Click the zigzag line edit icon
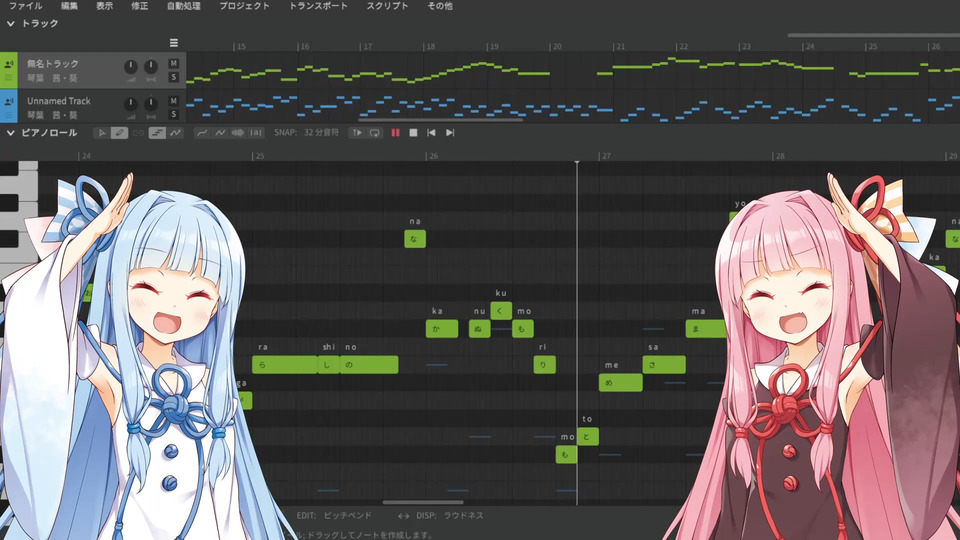 [220, 133]
